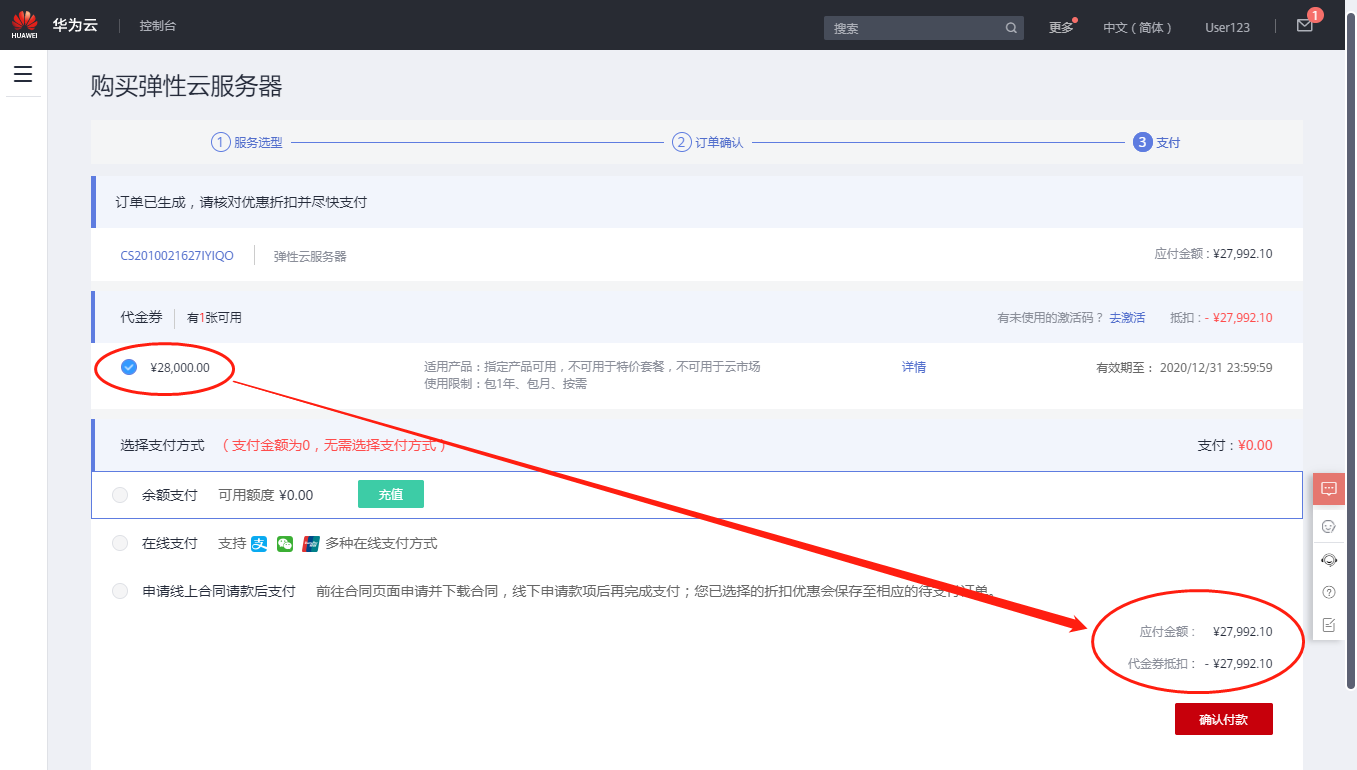Click 支付:¥0.00 amount text
The height and width of the screenshot is (770, 1357).
click(x=1235, y=445)
